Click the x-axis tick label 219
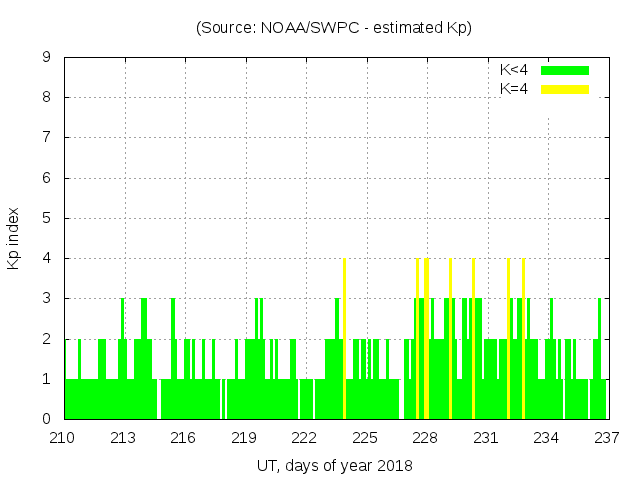The height and width of the screenshot is (480, 640). pos(245,438)
